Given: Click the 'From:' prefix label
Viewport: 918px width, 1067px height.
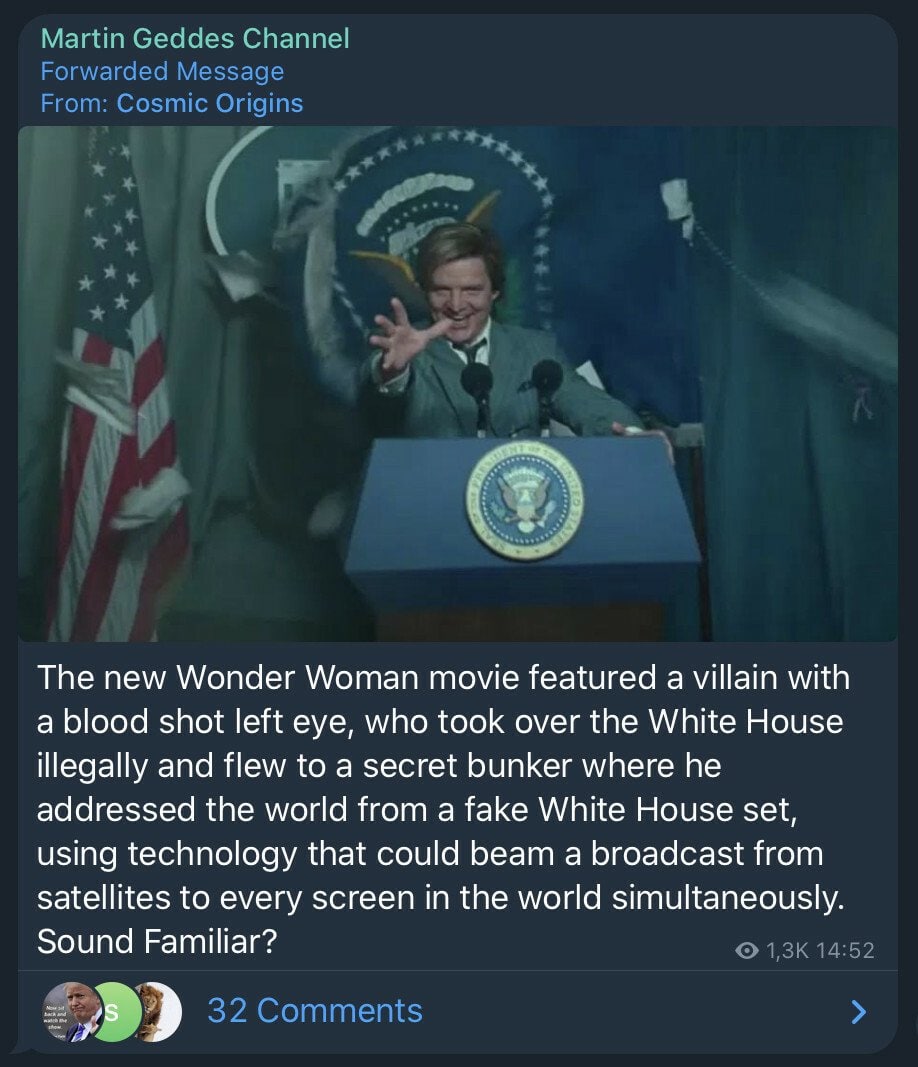Looking at the screenshot, I should tap(74, 103).
